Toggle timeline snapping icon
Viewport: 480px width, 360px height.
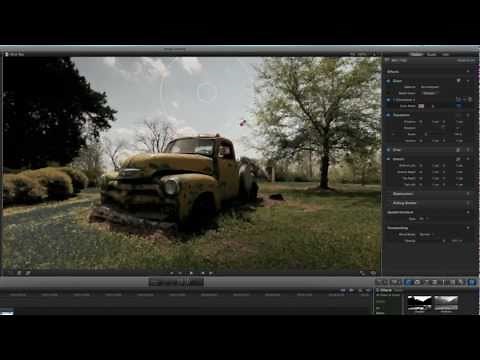[368, 291]
